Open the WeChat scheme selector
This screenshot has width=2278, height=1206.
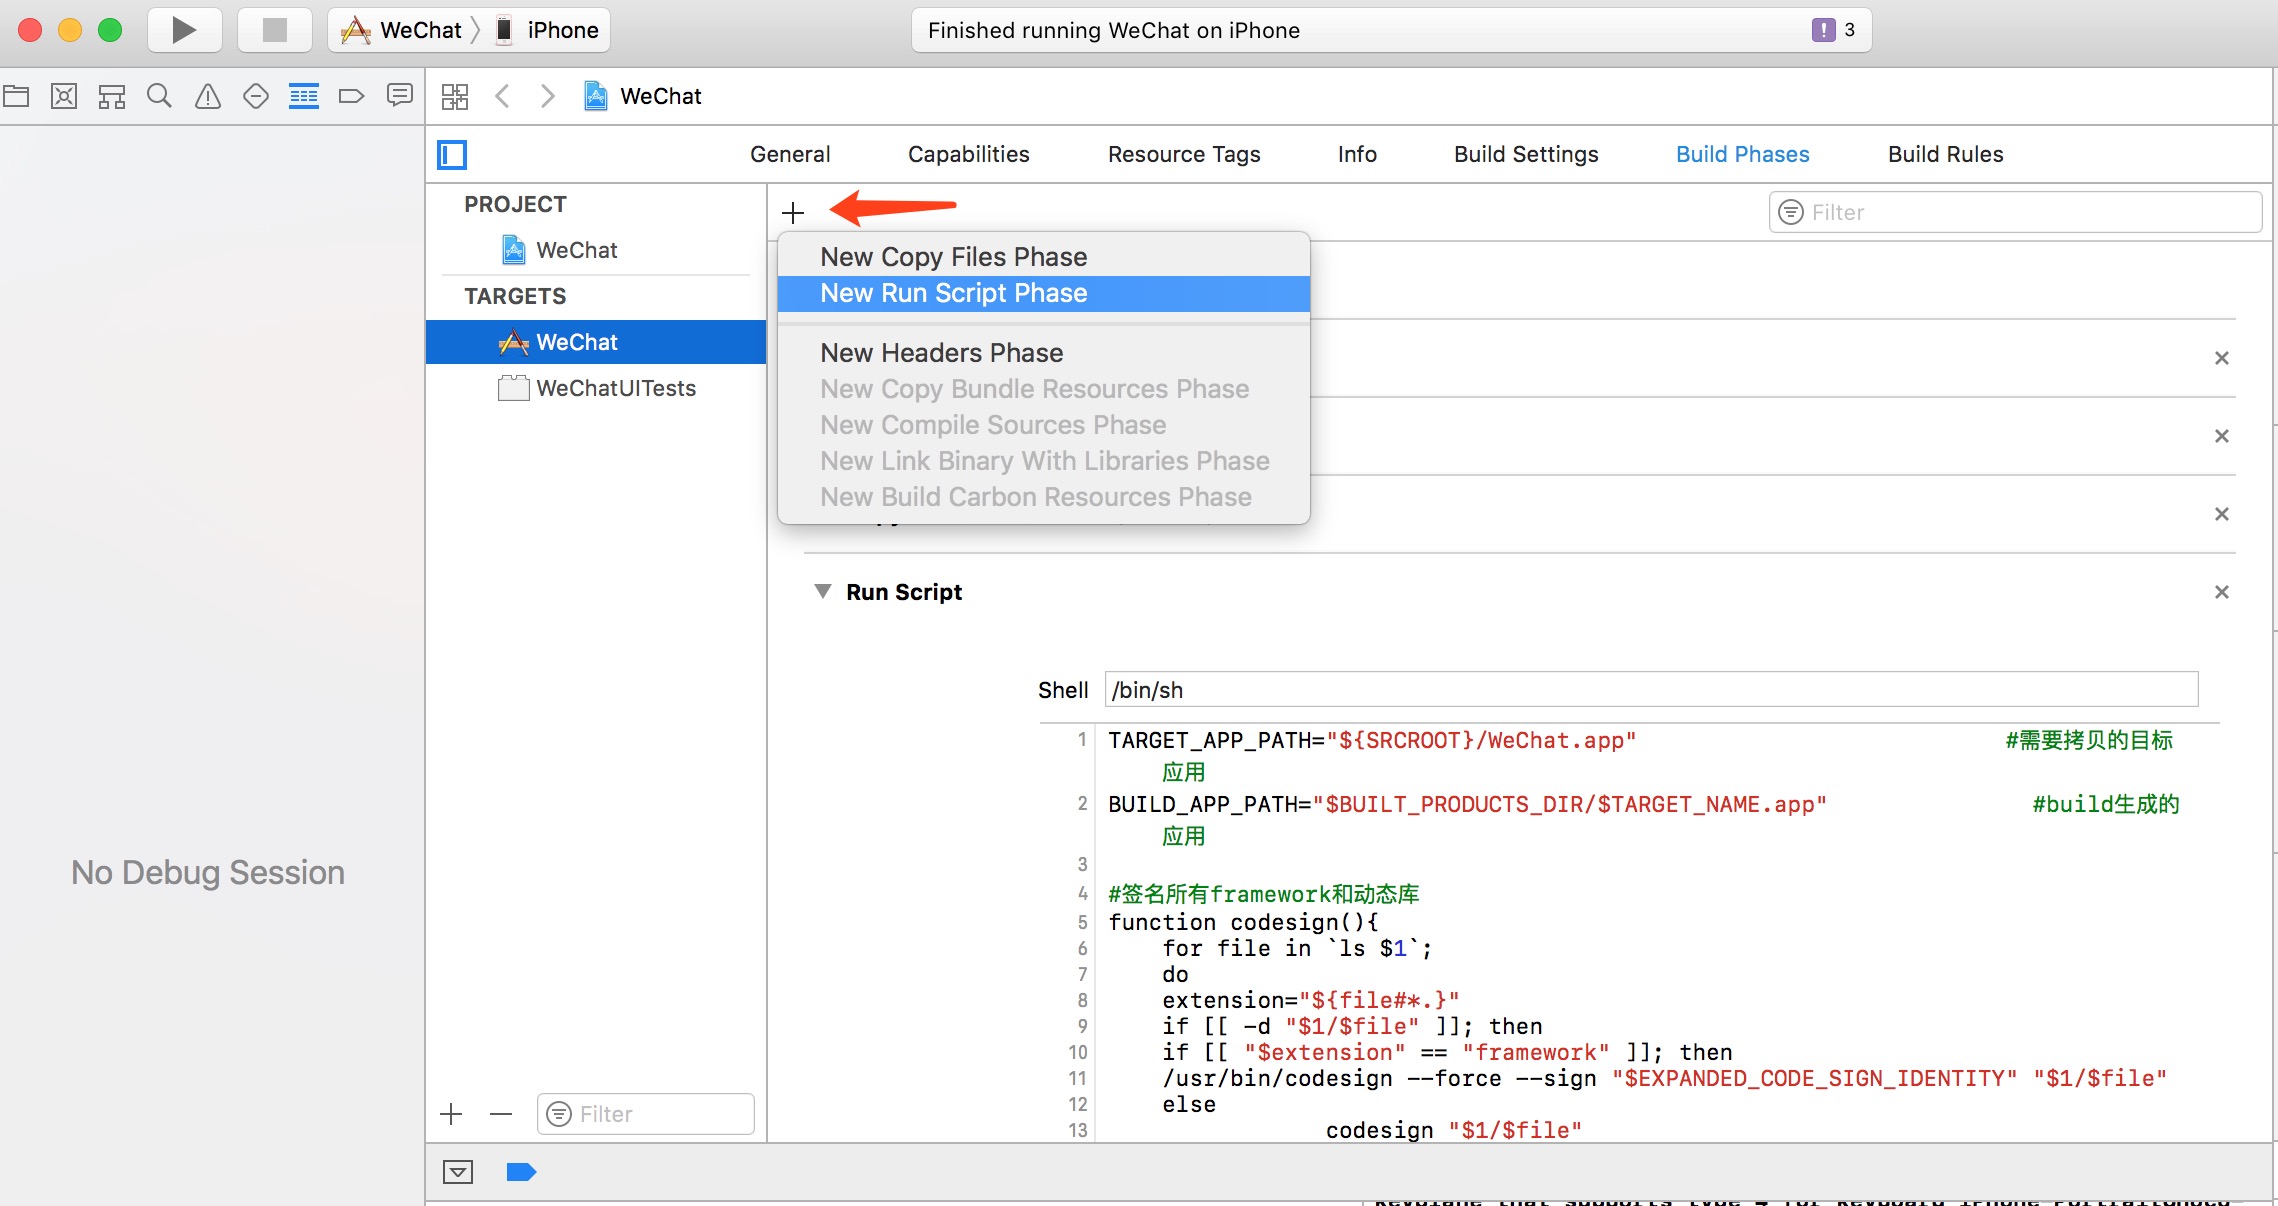pyautogui.click(x=402, y=30)
